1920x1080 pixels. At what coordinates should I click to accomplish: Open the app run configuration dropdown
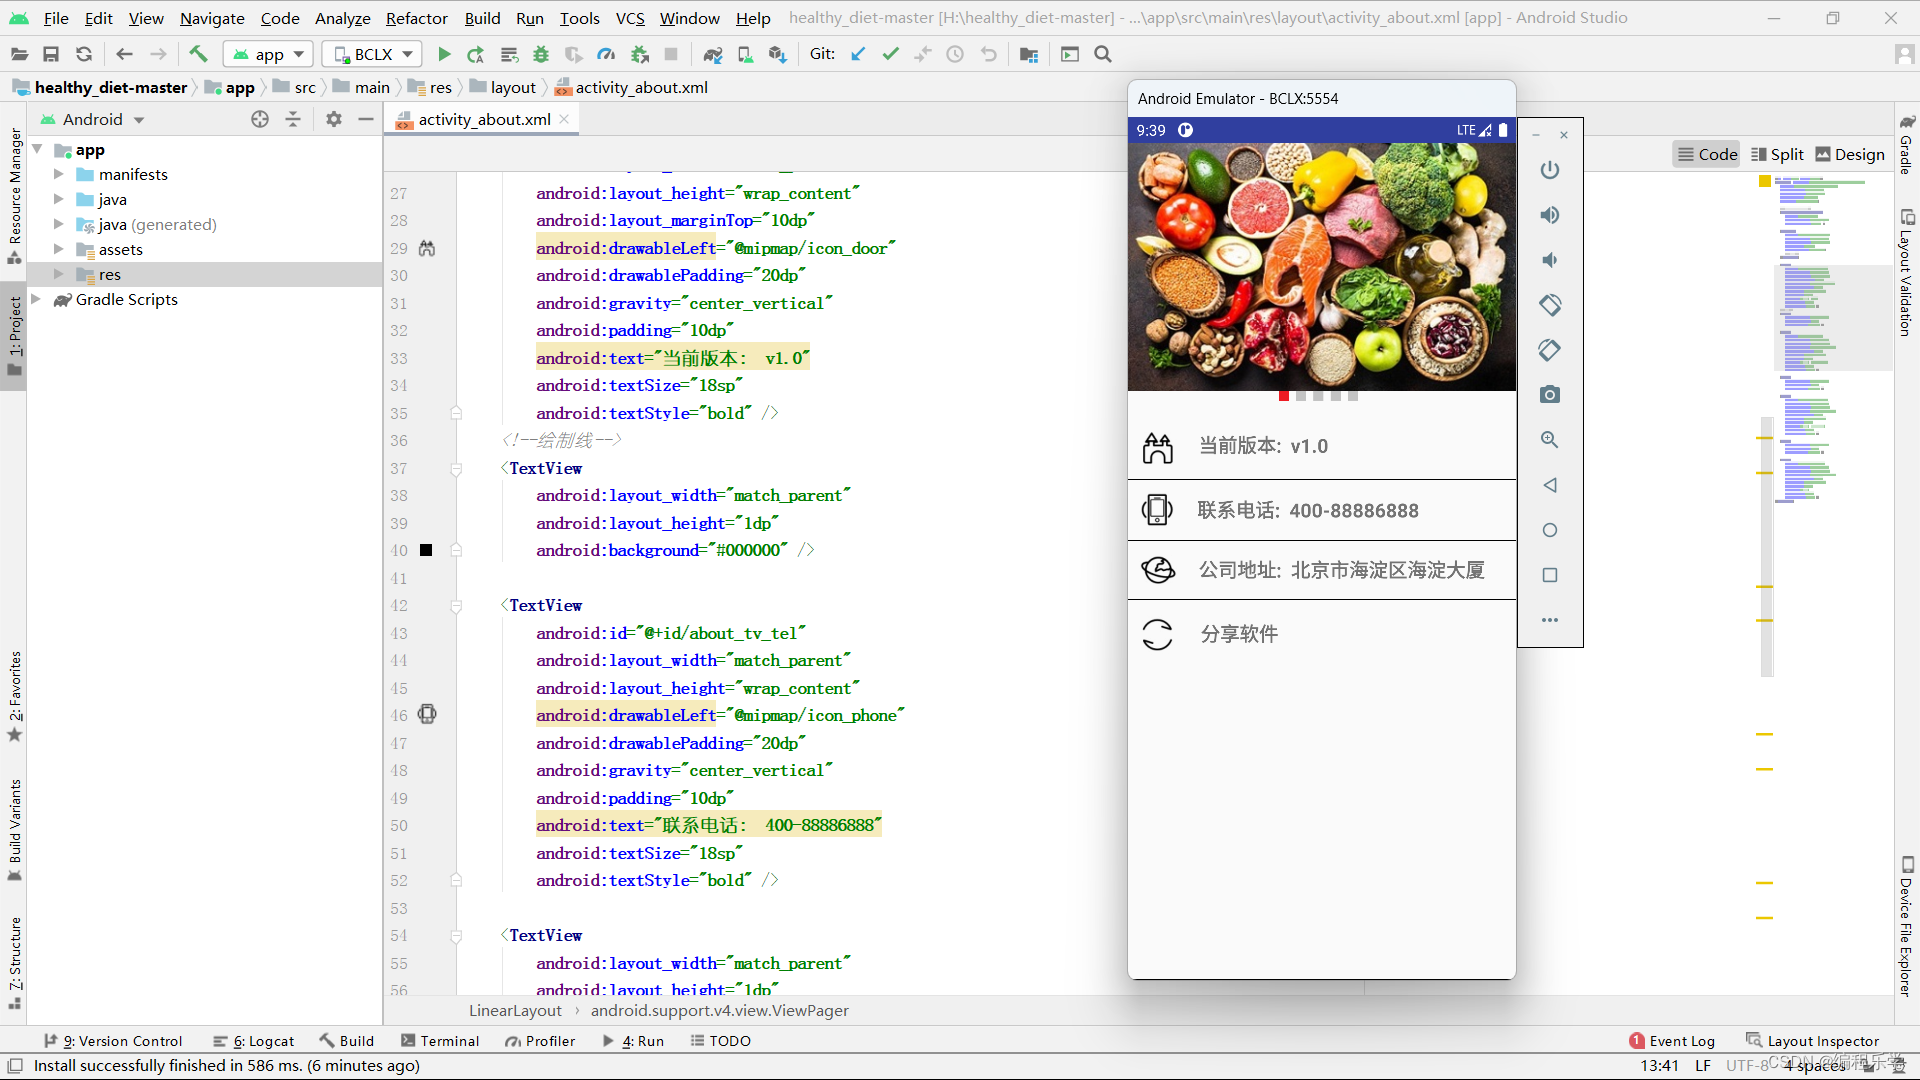point(268,54)
